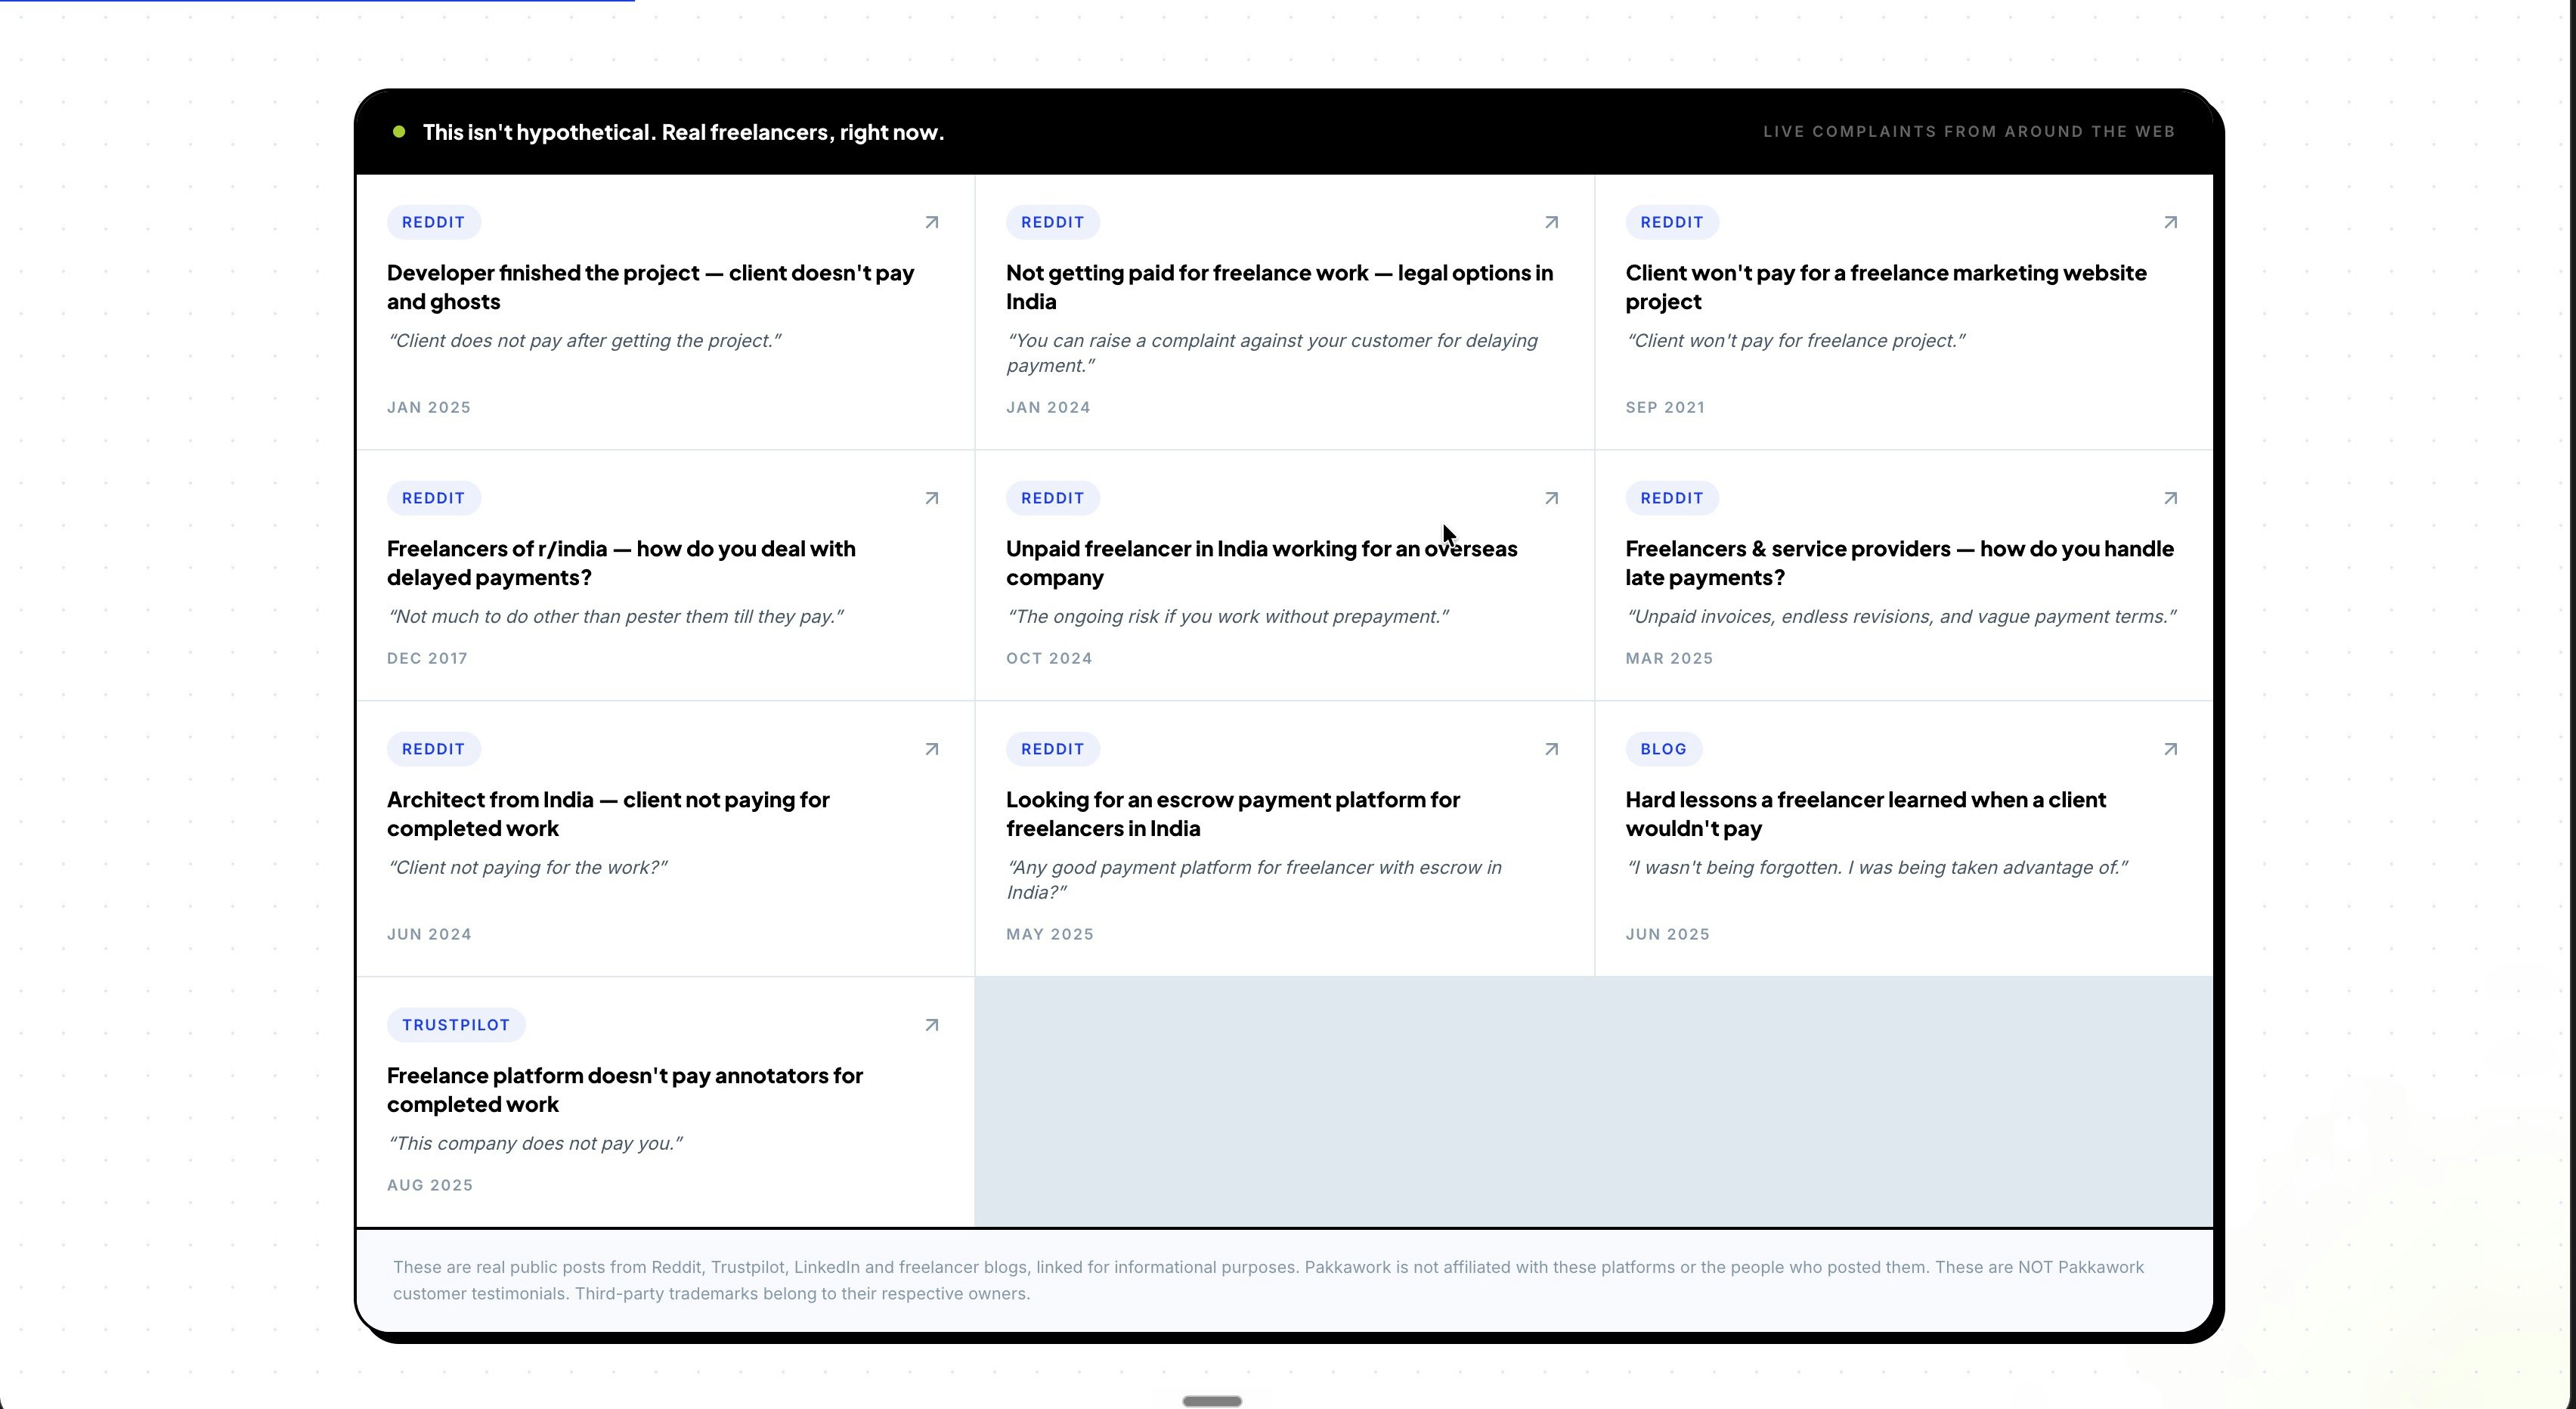Open 'Freelancers of r/india' delayed payments title
The width and height of the screenshot is (2576, 1409).
[x=621, y=563]
